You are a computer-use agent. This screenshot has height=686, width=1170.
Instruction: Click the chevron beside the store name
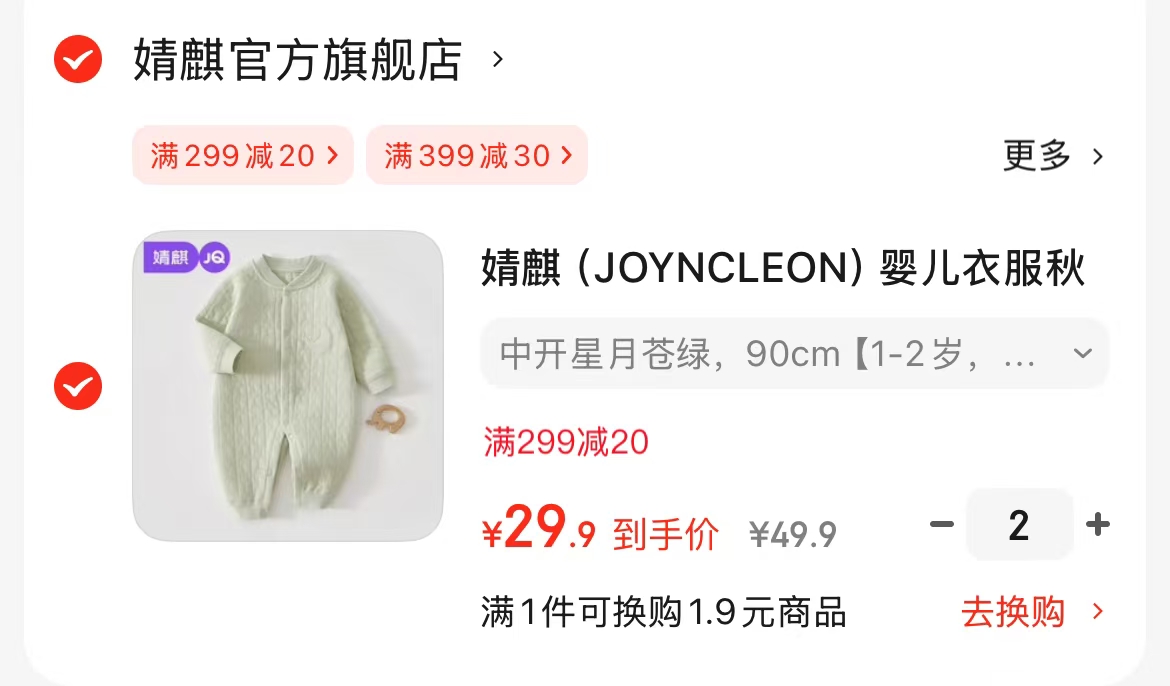pos(498,59)
